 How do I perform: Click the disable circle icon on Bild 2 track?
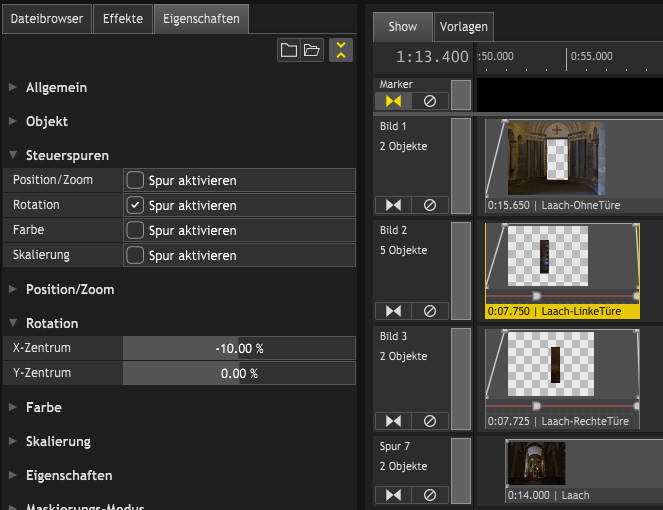(430, 311)
